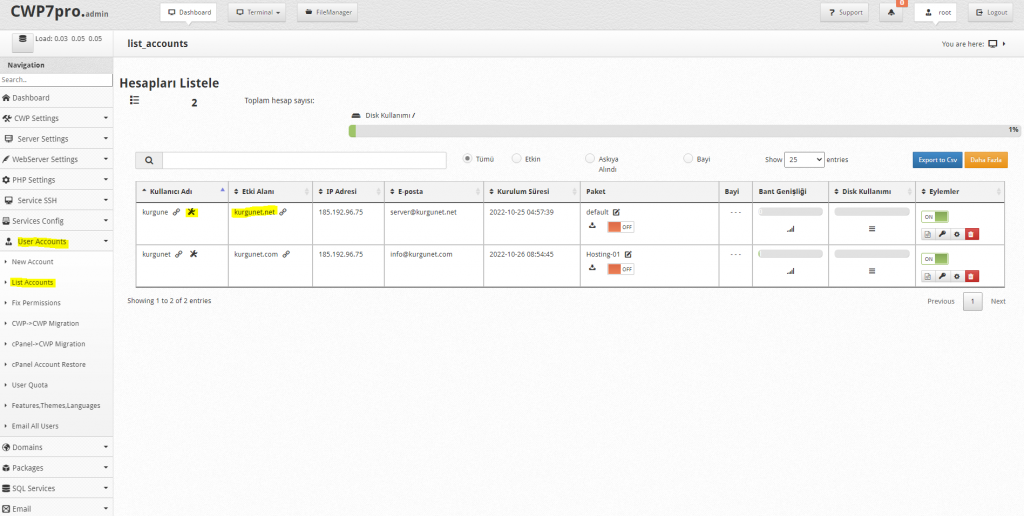This screenshot has width=1024, height=516.
Task: Open the Show entries dropdown set to 25
Action: pyautogui.click(x=804, y=159)
